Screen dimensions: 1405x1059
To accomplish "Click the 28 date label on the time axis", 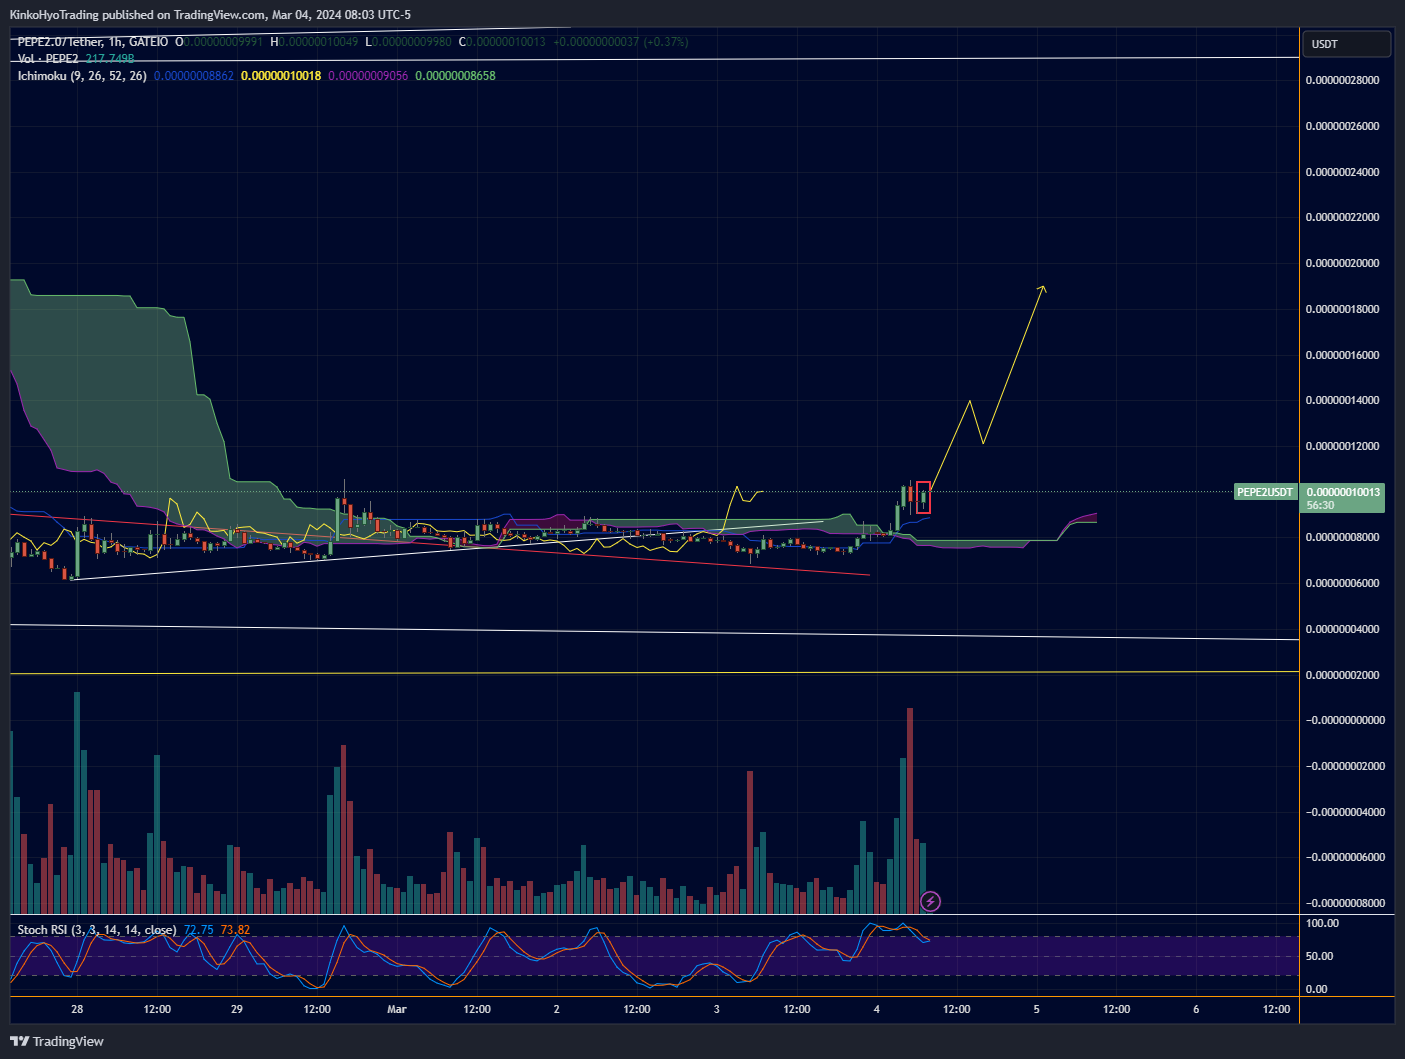I will [x=77, y=1009].
